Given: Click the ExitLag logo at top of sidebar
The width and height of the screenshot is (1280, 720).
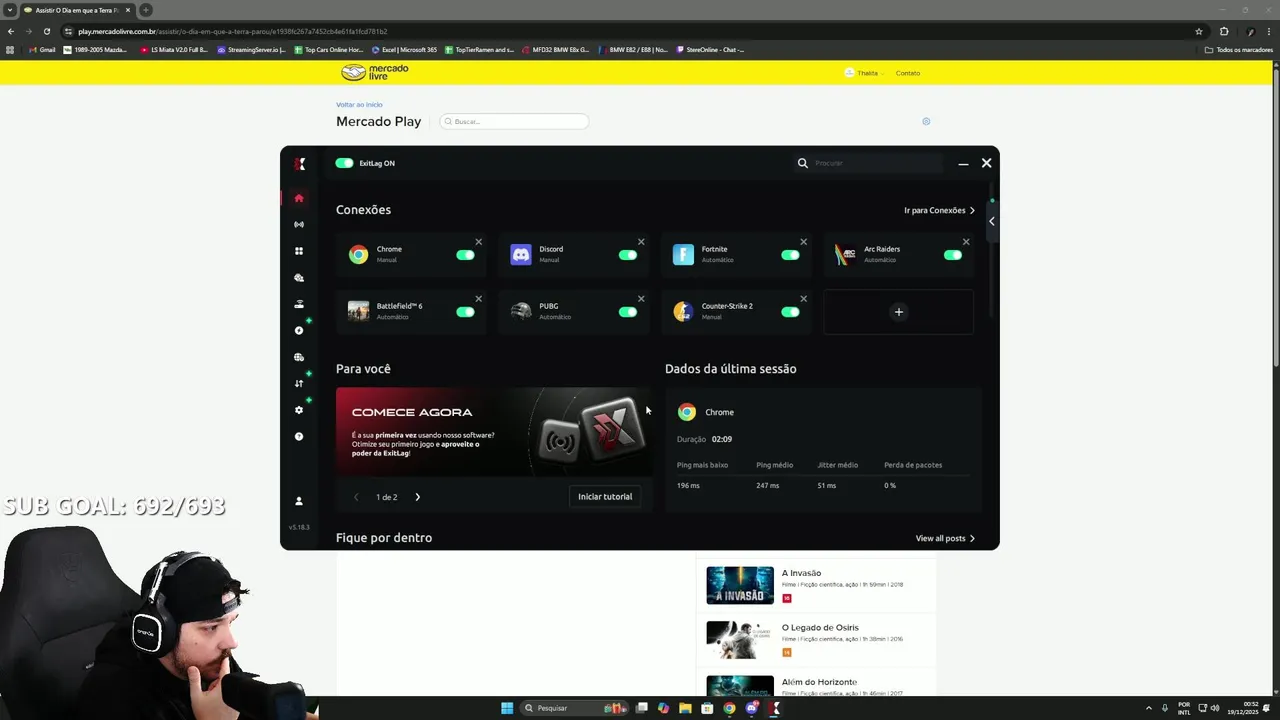Looking at the screenshot, I should coord(299,164).
